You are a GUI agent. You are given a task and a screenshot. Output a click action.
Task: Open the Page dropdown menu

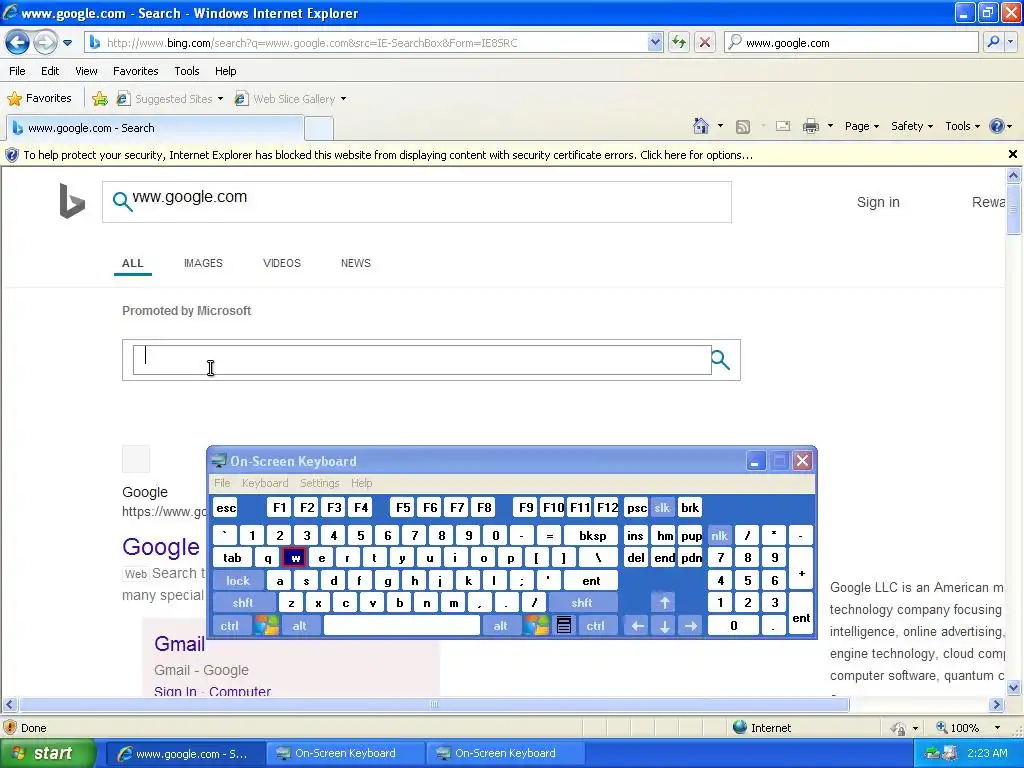pyautogui.click(x=861, y=126)
